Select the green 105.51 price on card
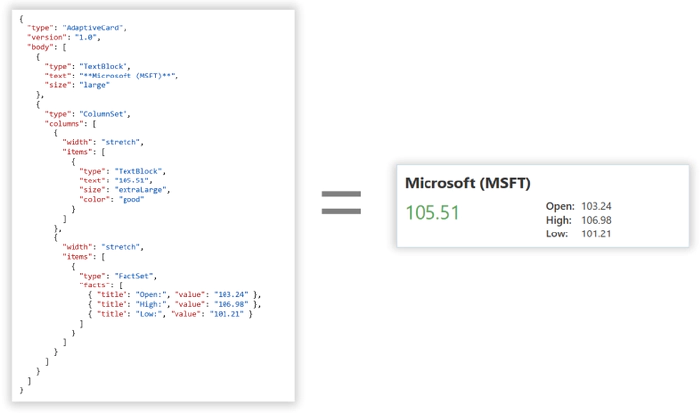The width and height of the screenshot is (700, 413). pyautogui.click(x=433, y=213)
